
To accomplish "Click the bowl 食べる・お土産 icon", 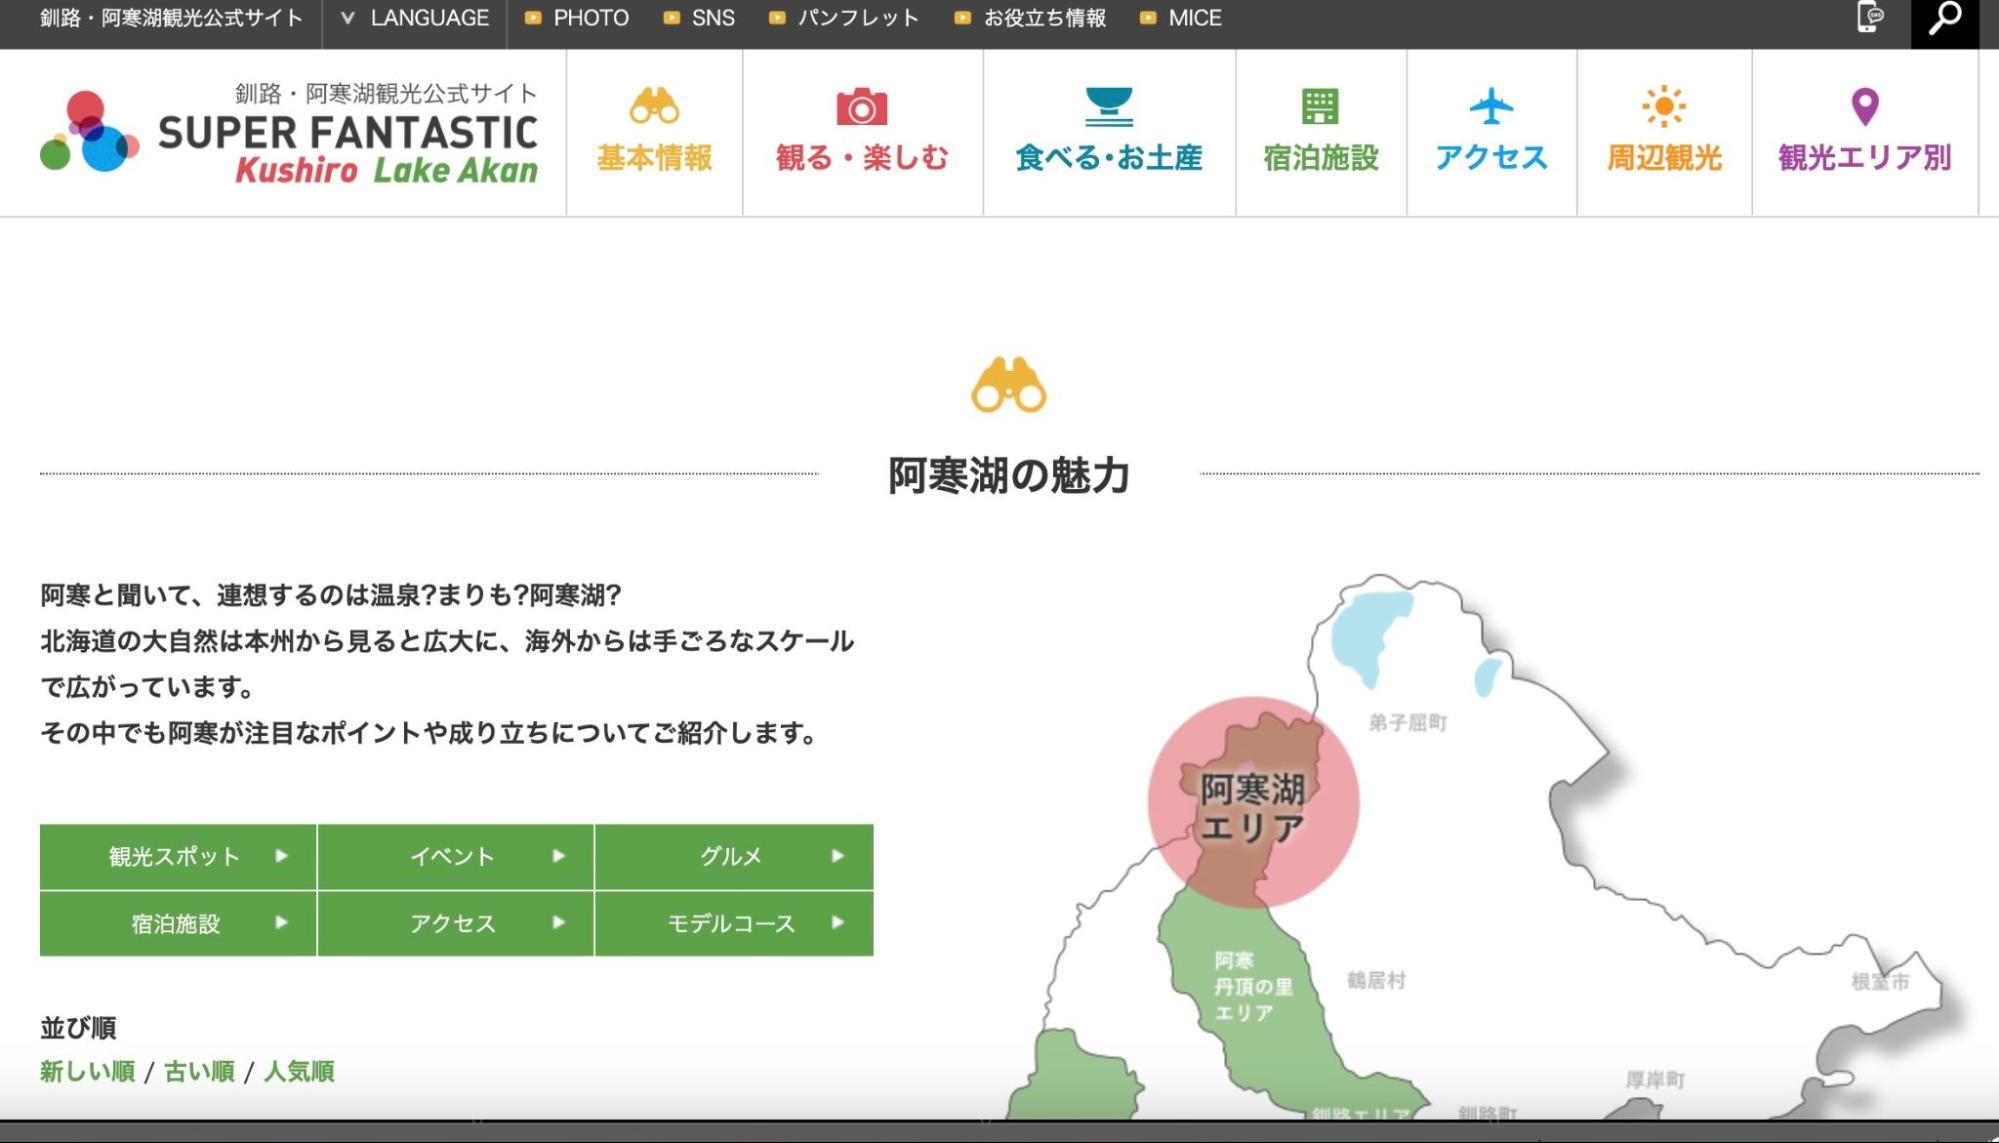I will tap(1108, 106).
